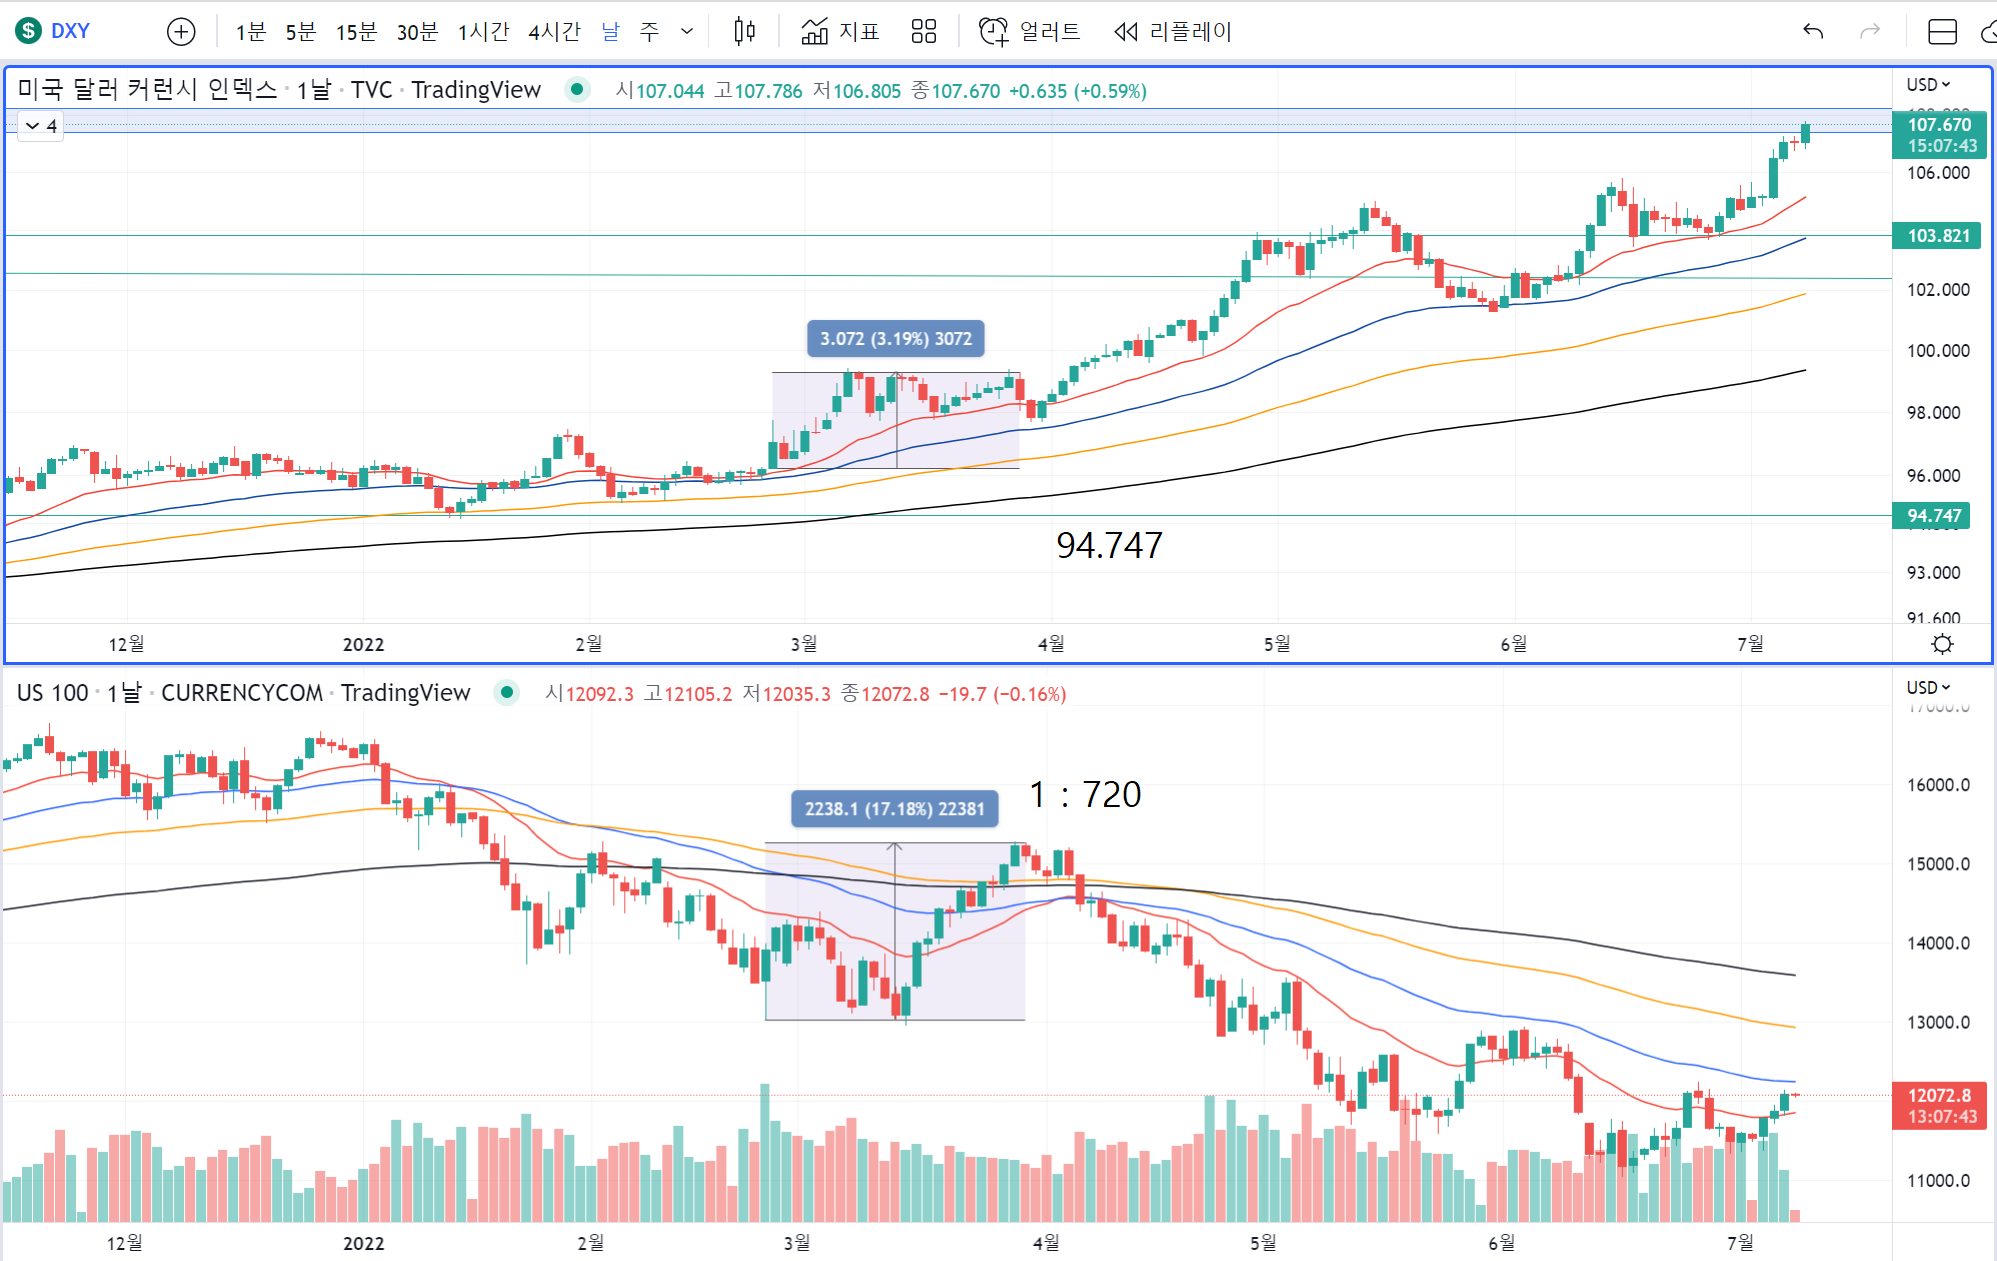The image size is (1997, 1261).
Task: Create an alert with 얼러트 button
Action: tap(1029, 32)
